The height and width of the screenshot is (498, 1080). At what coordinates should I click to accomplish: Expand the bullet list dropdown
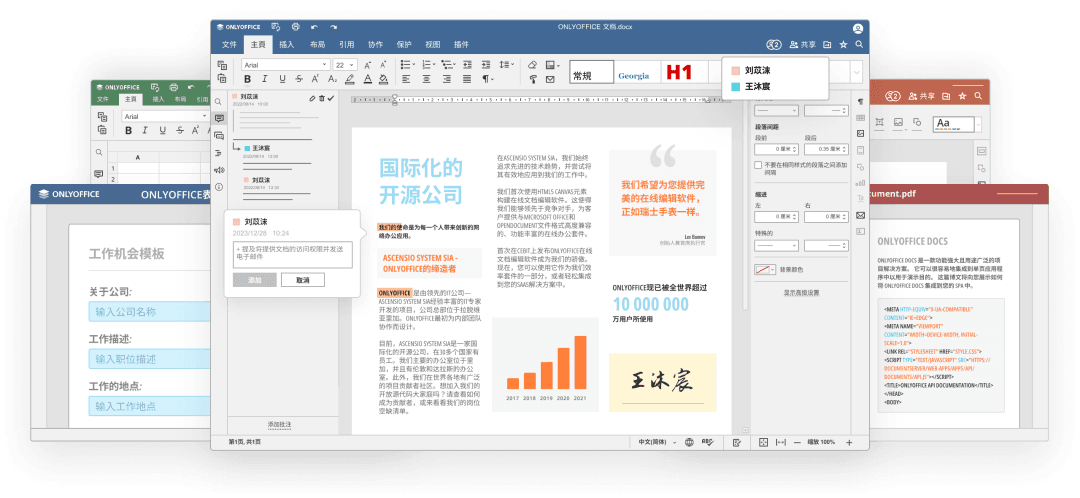coord(415,64)
